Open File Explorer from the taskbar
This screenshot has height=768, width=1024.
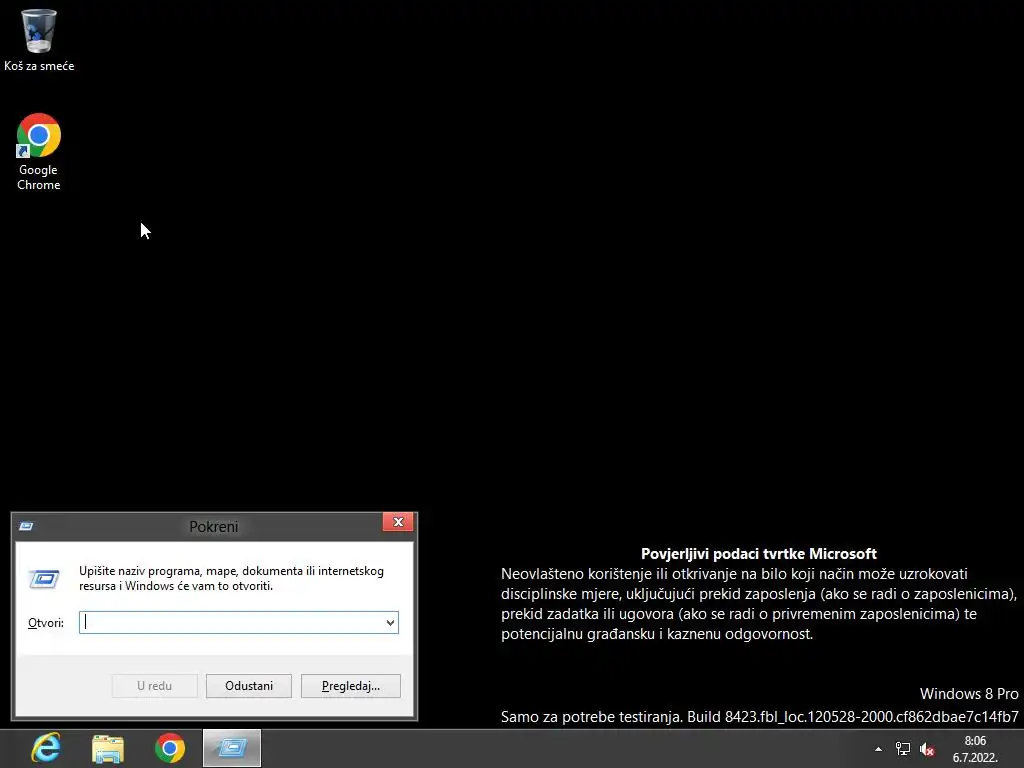point(108,748)
